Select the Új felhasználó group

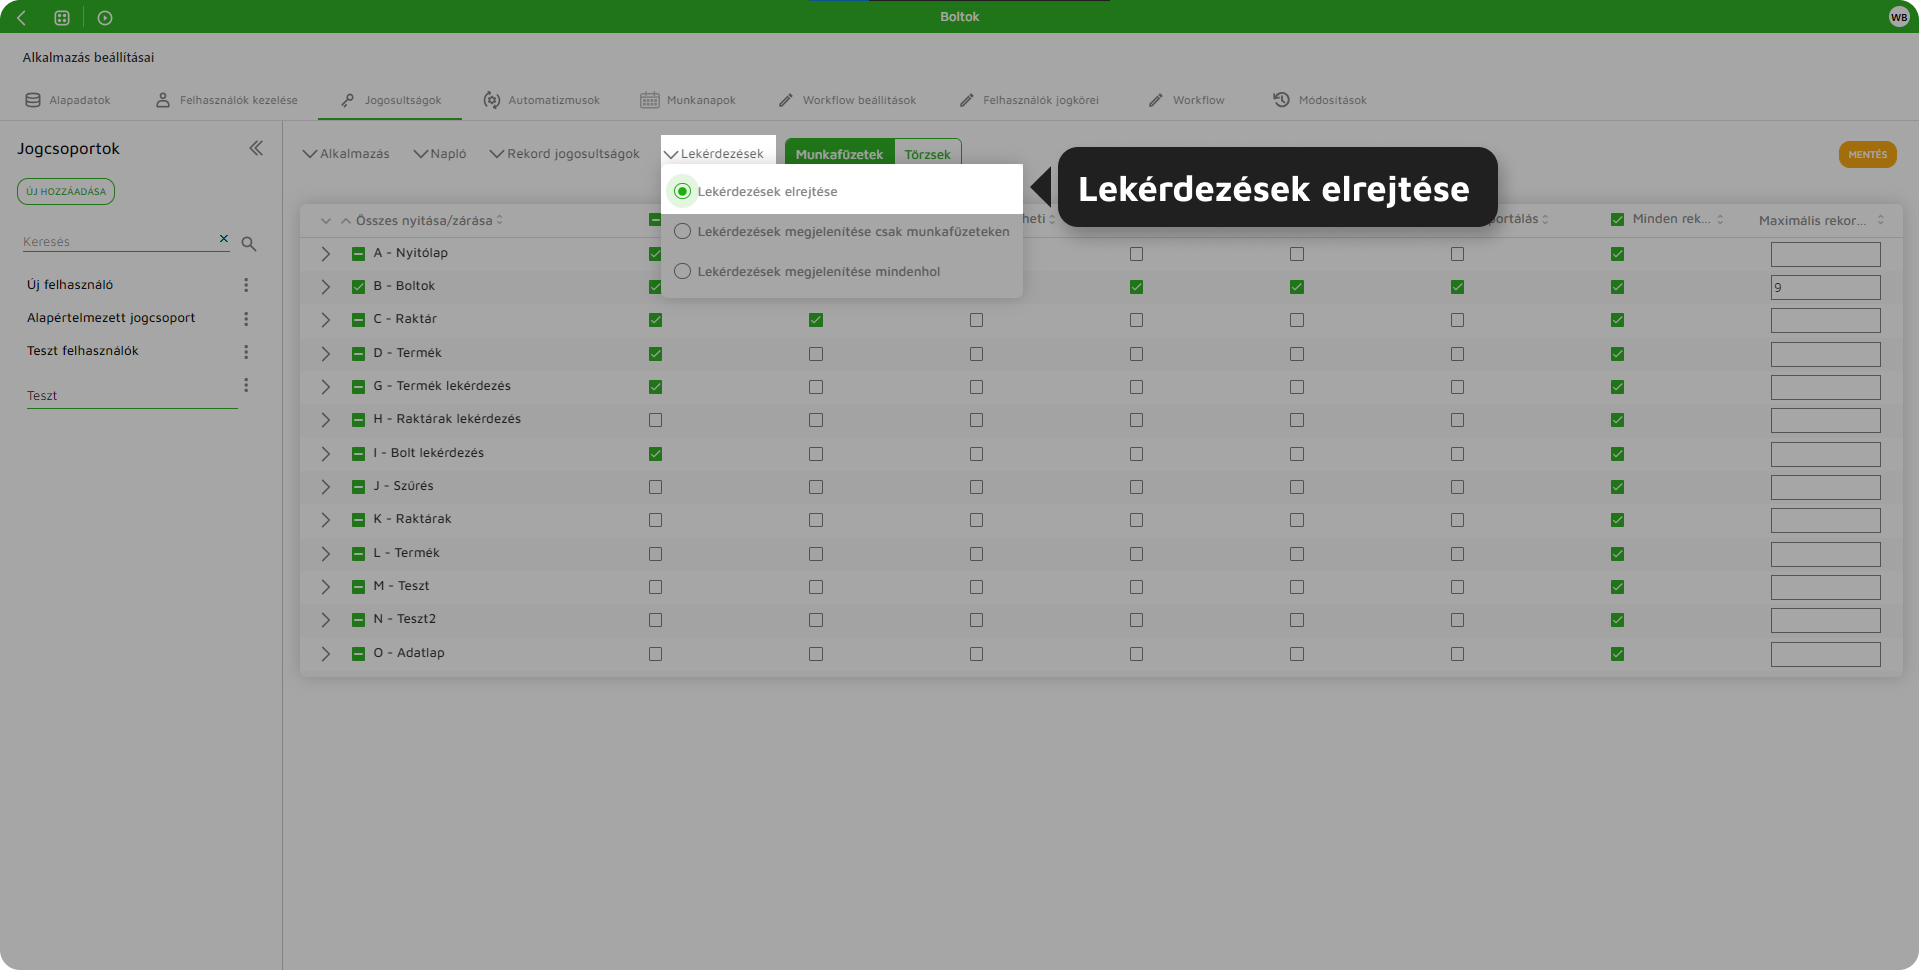(x=70, y=285)
